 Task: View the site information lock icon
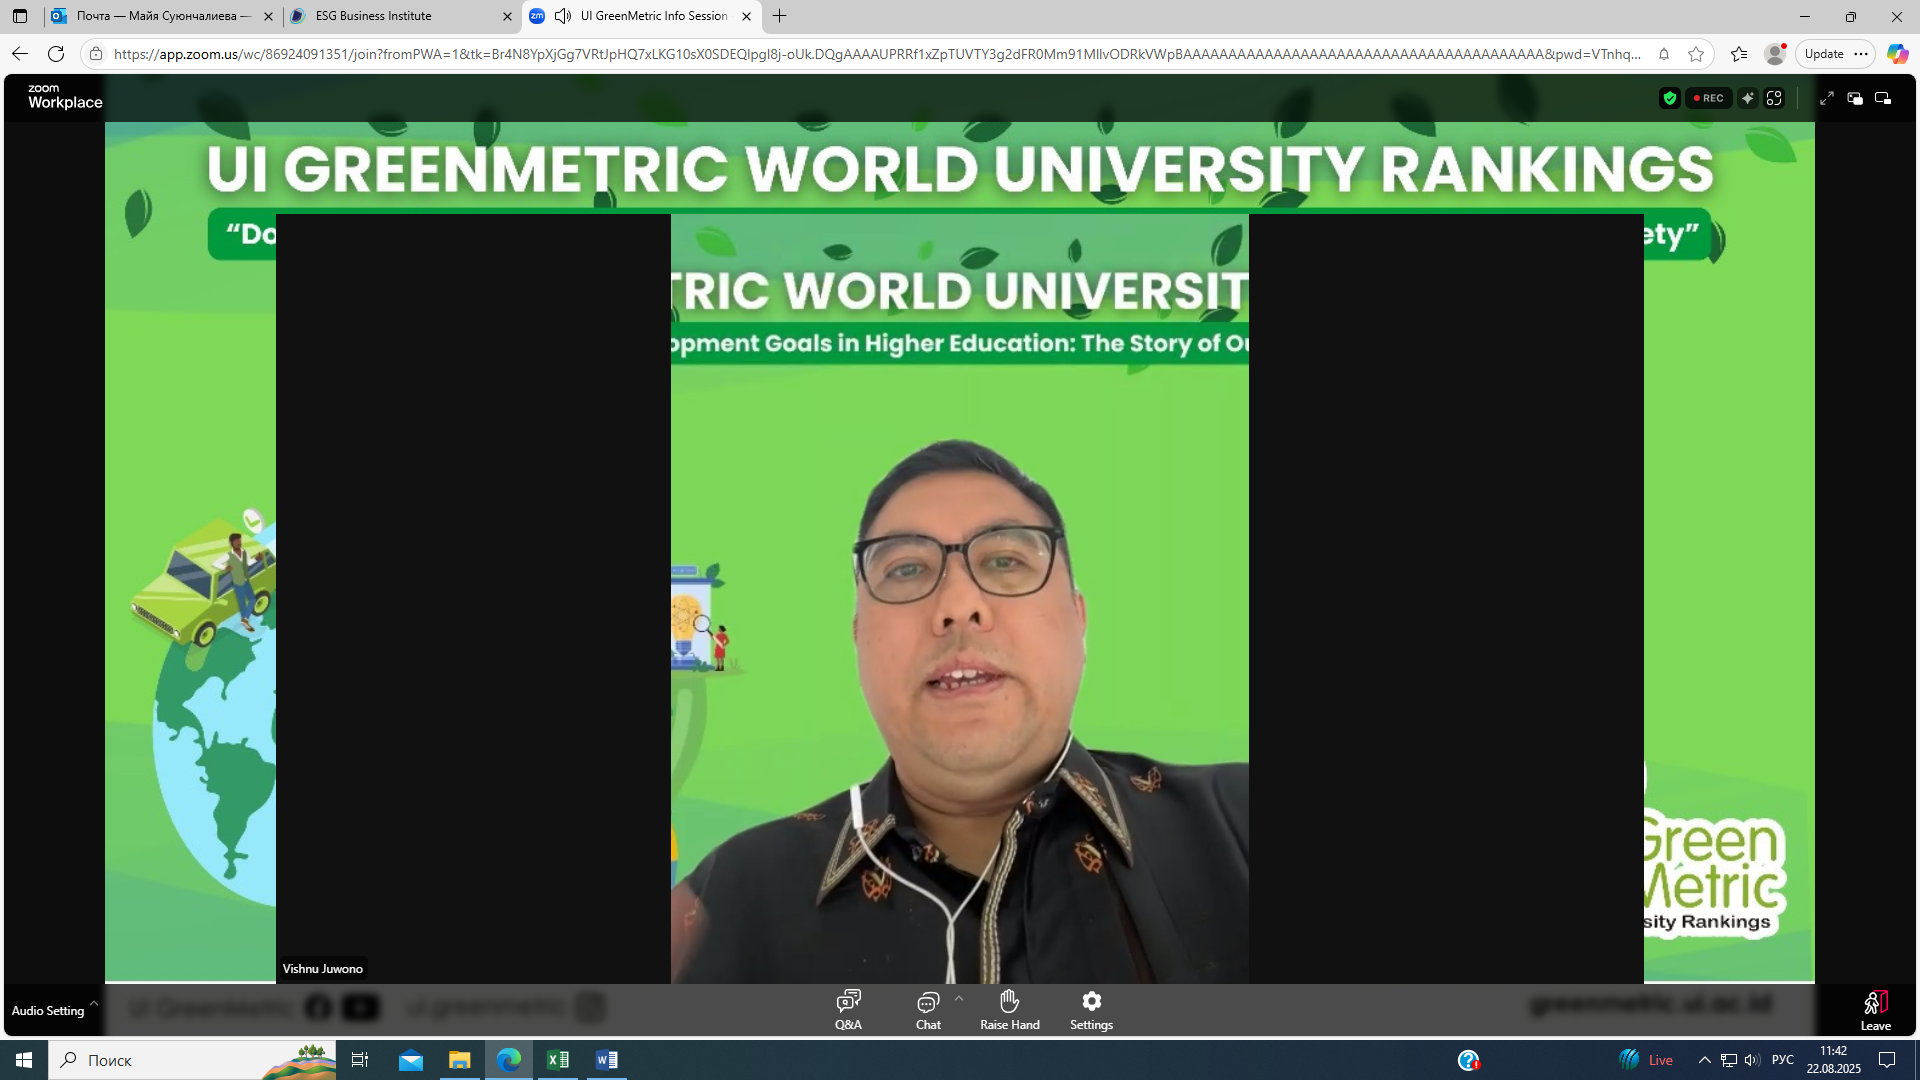96,54
